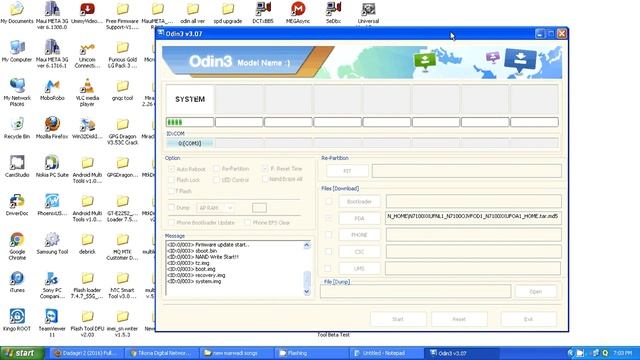640x360 pixels.
Task: Click the PDA file path field
Action: pos(473,218)
